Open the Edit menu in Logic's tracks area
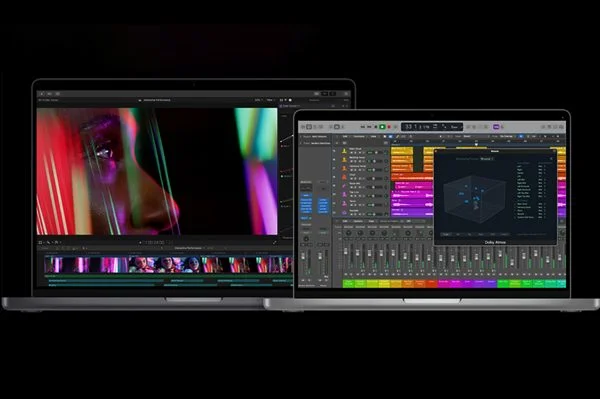Image resolution: width=600 pixels, height=399 pixels. 345,137
